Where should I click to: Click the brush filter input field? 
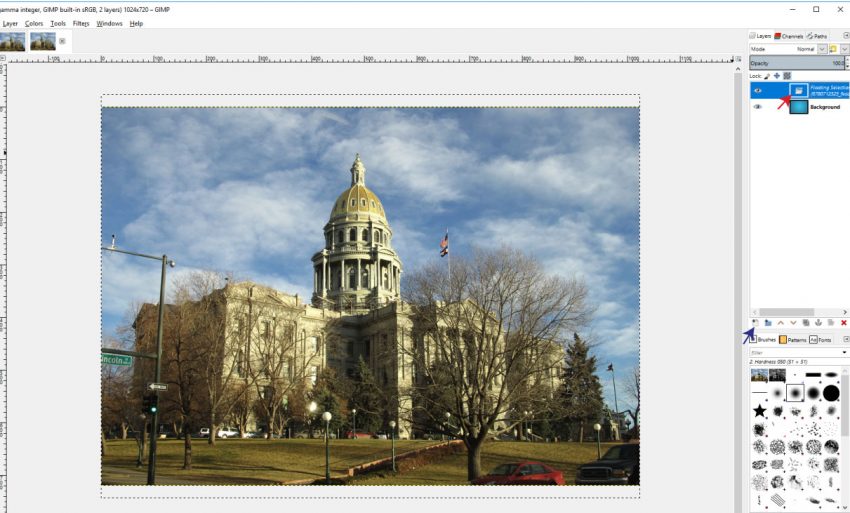click(x=795, y=352)
